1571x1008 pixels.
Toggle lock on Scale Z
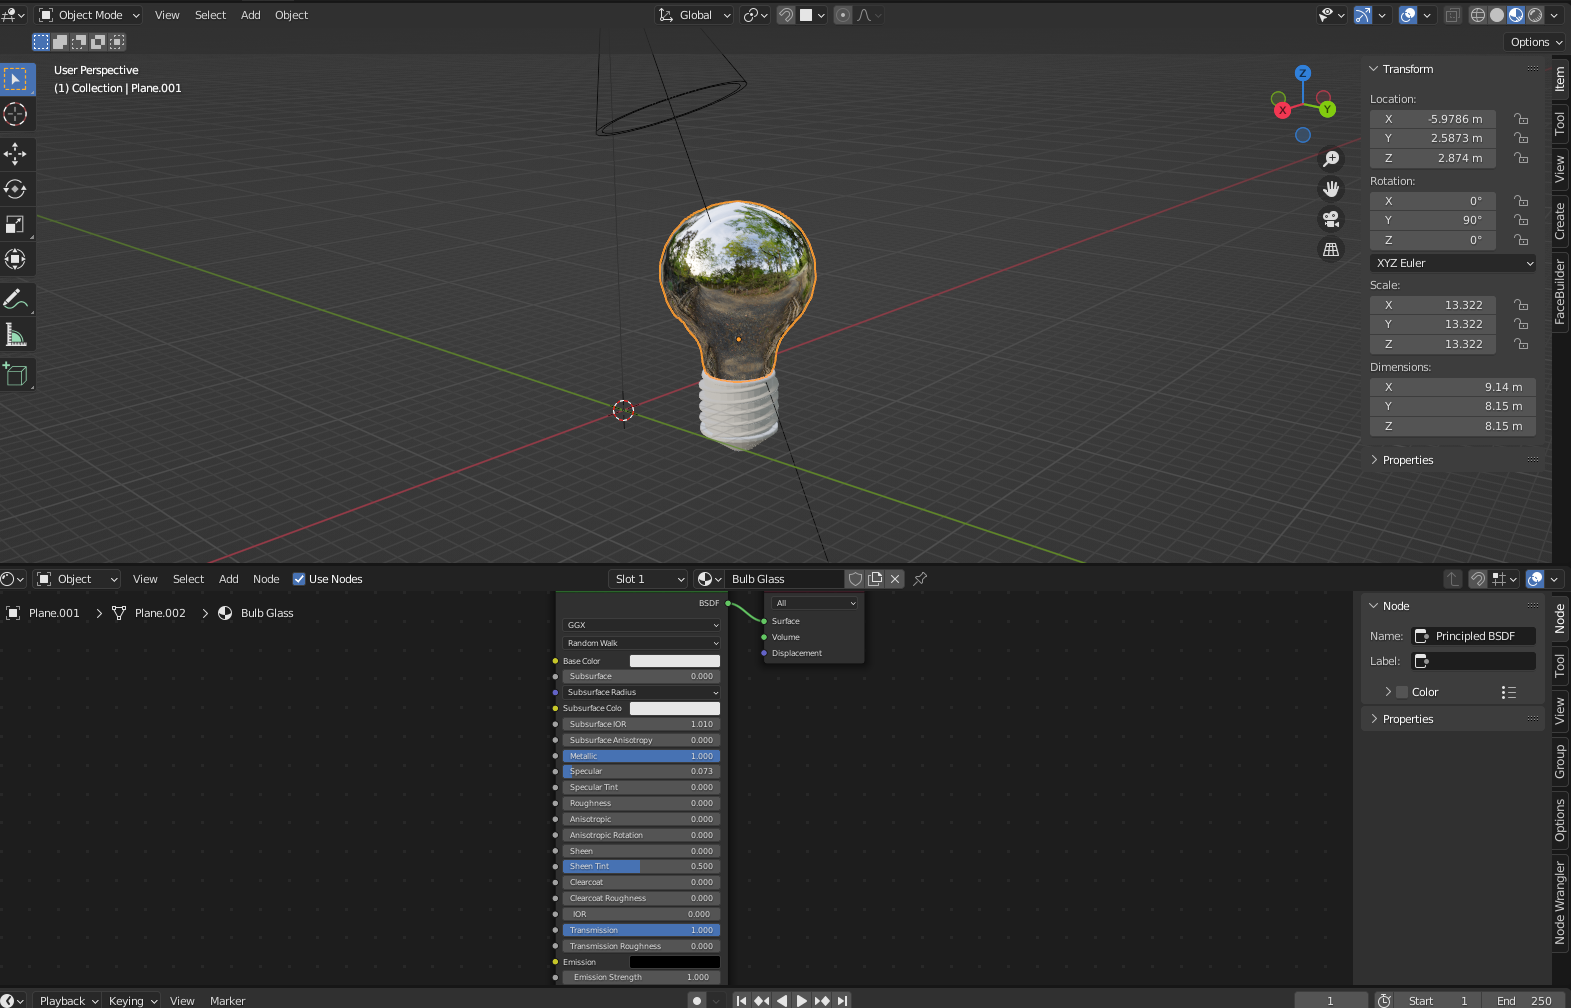[x=1521, y=344]
